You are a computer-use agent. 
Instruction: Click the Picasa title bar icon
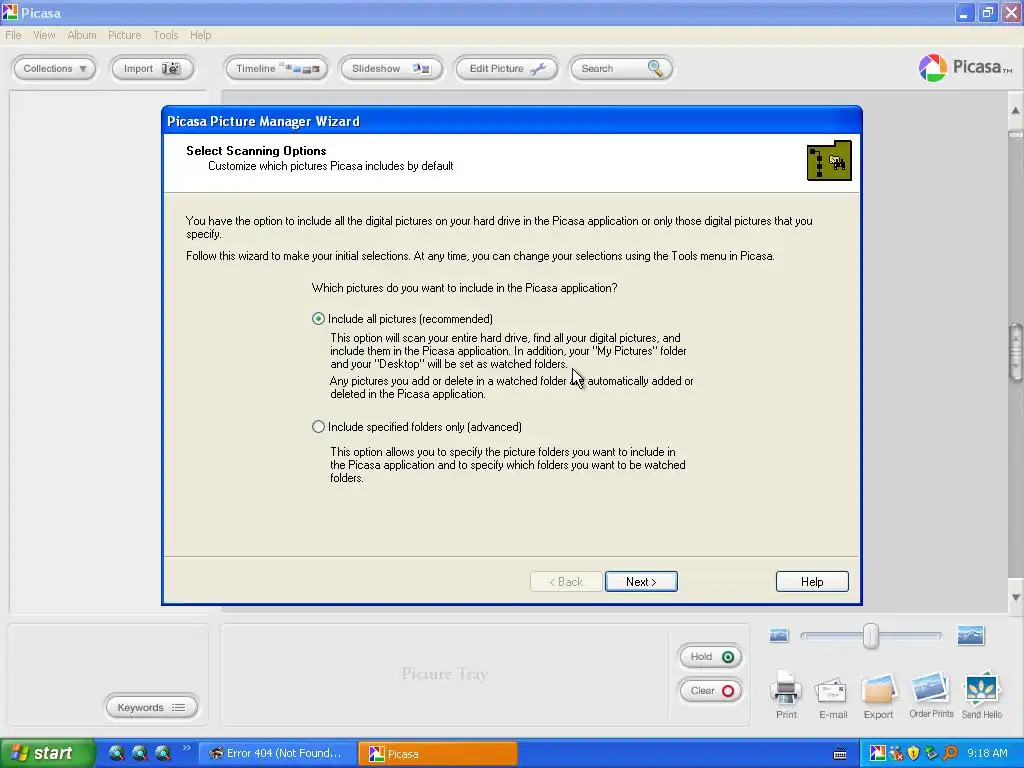(x=10, y=12)
